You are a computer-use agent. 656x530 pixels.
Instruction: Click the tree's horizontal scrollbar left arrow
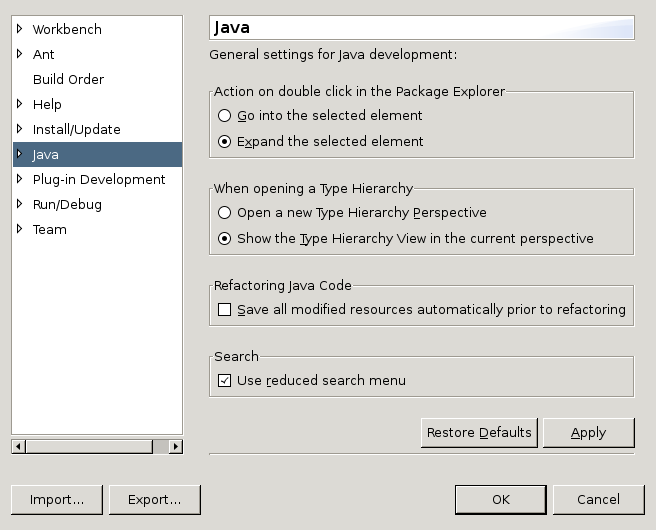tap(18, 447)
